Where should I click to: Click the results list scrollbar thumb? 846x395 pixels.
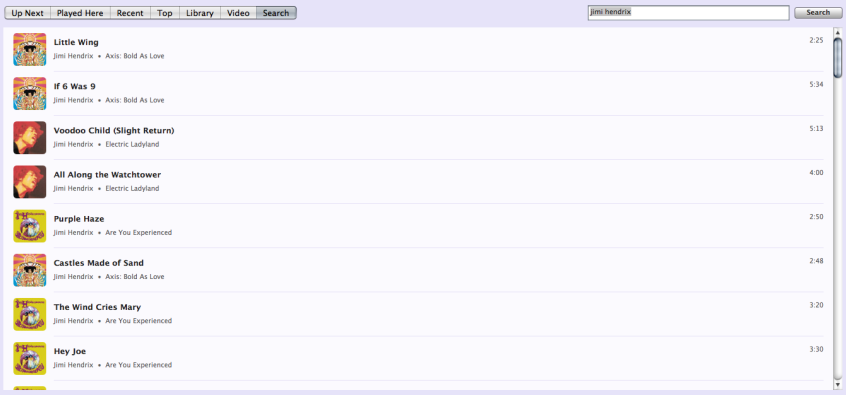(x=837, y=57)
